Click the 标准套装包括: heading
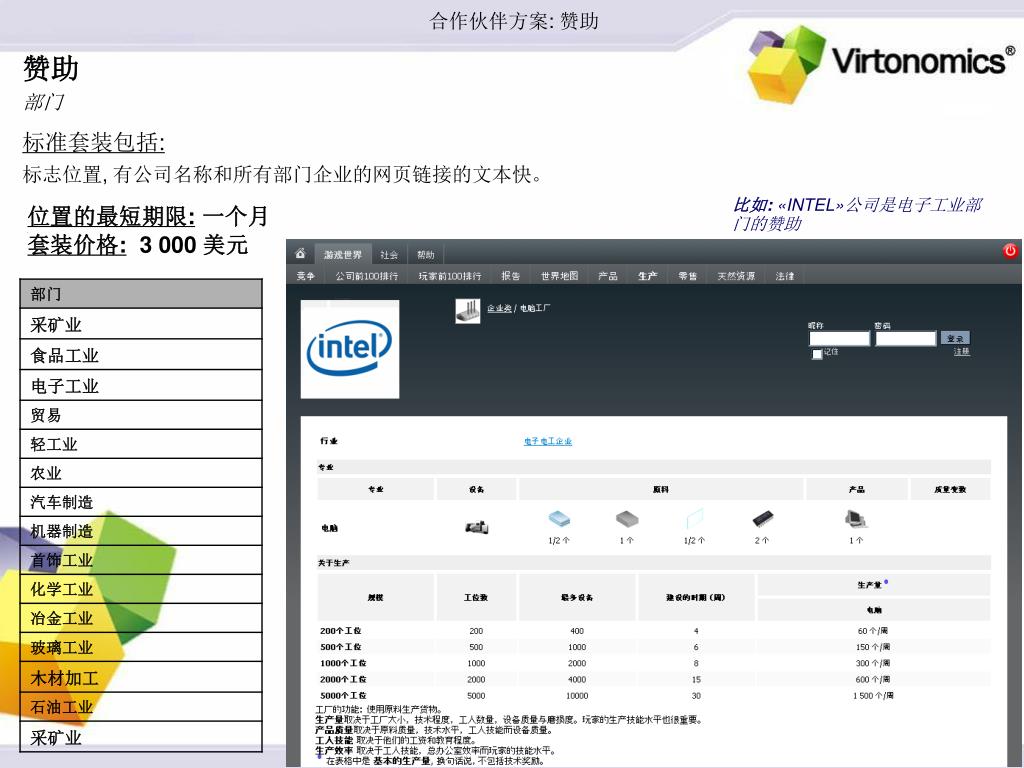1024x768 pixels. coord(93,142)
